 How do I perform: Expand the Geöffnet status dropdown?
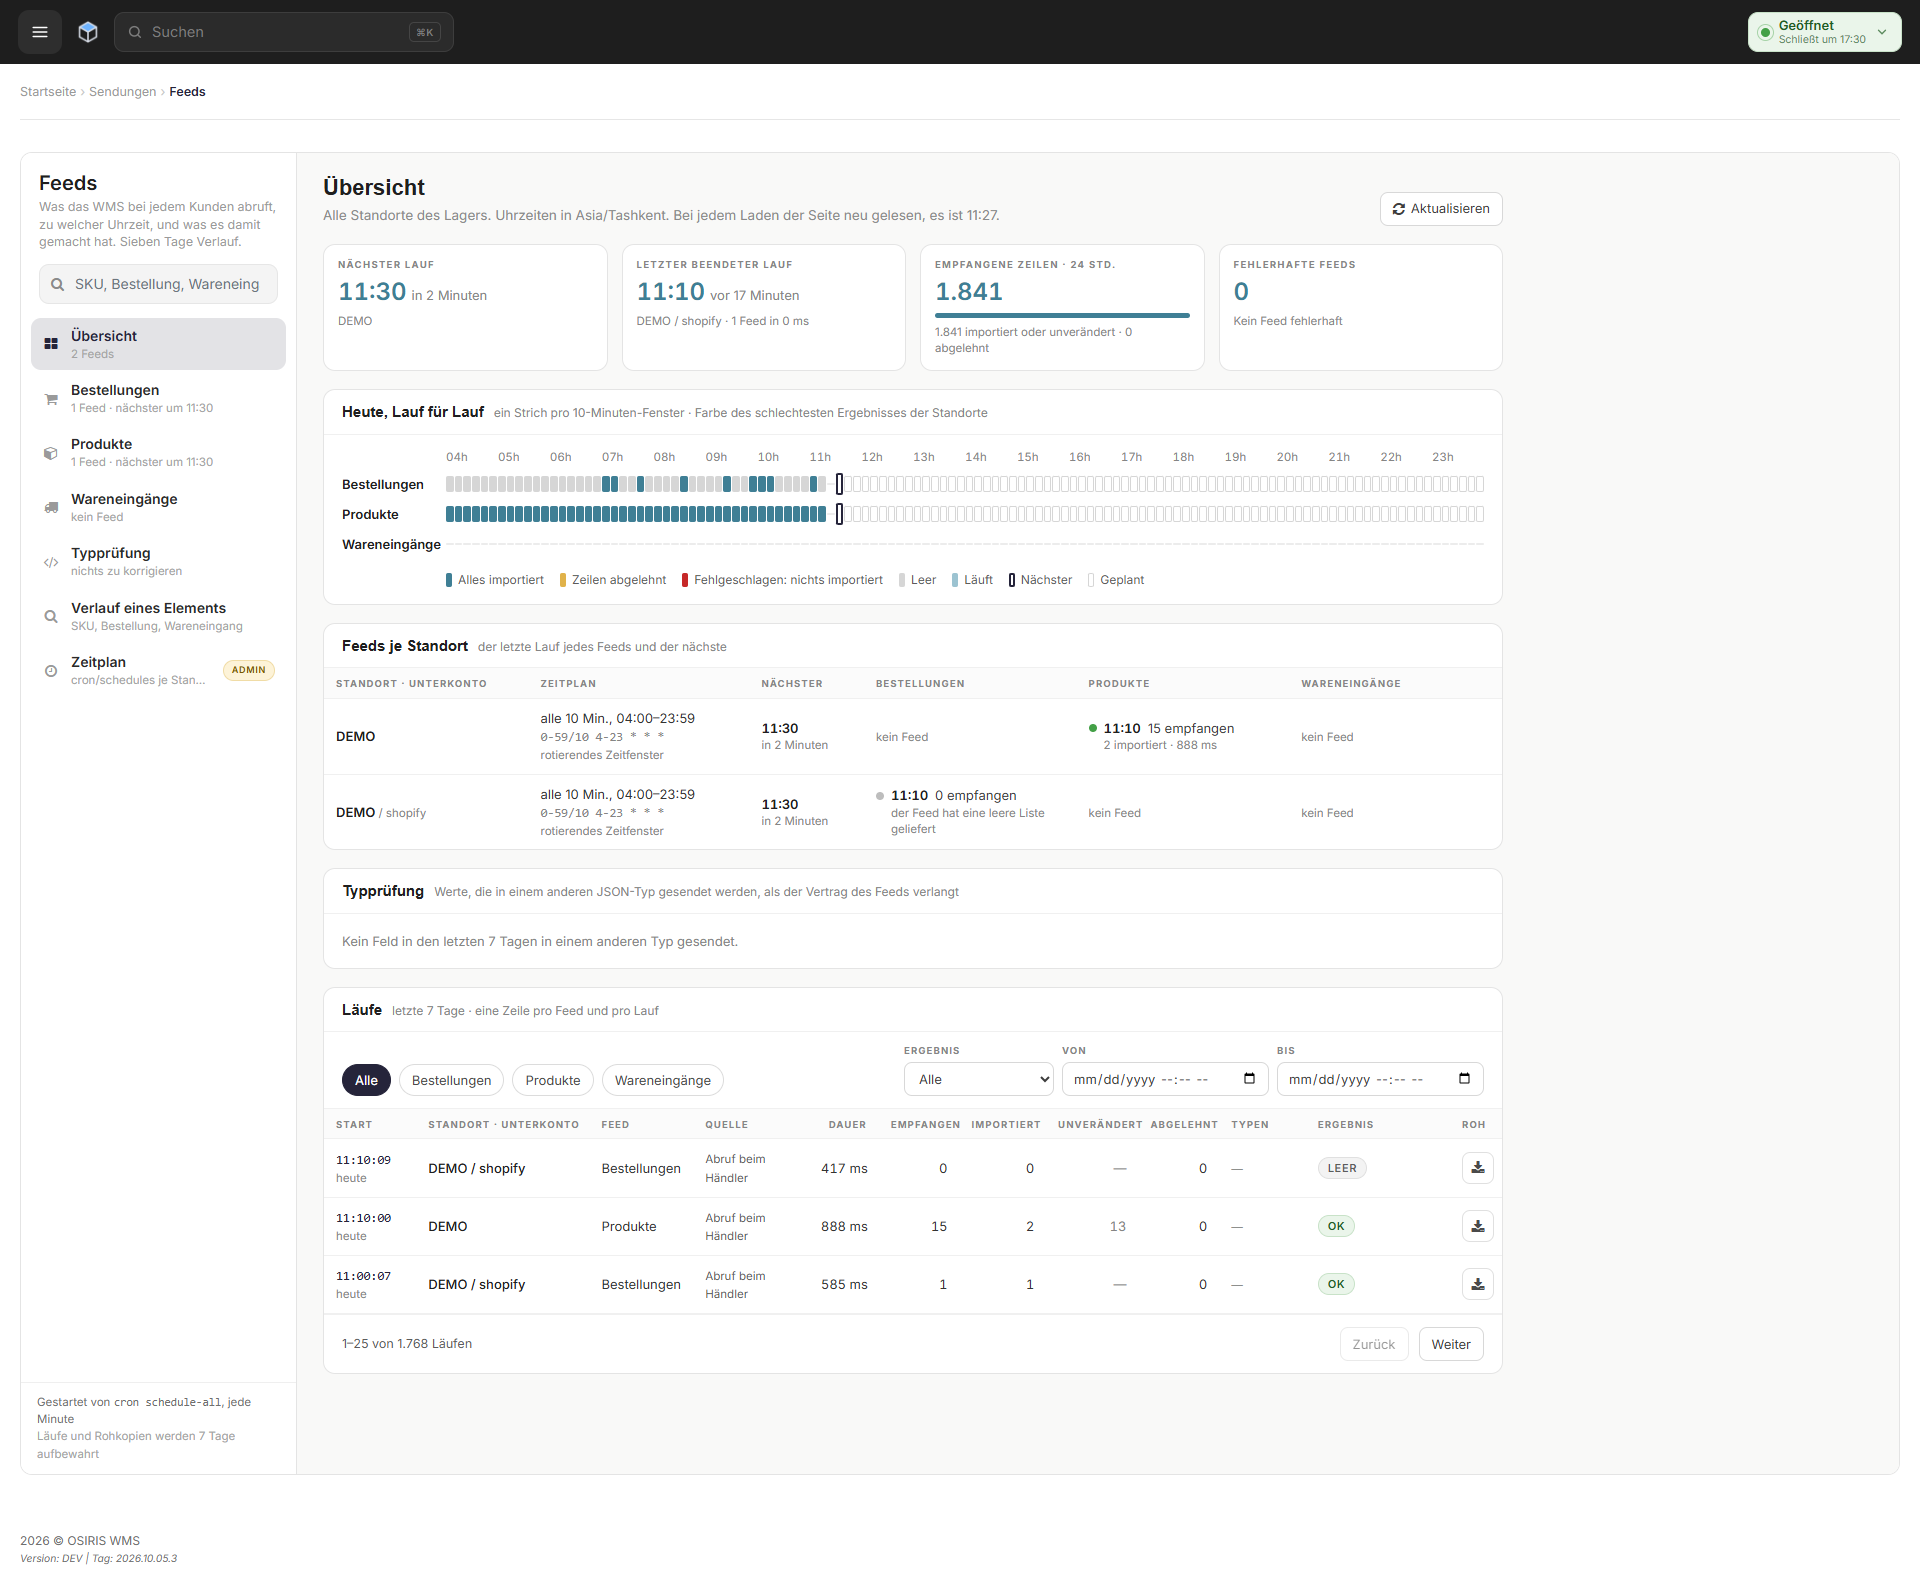click(1824, 32)
